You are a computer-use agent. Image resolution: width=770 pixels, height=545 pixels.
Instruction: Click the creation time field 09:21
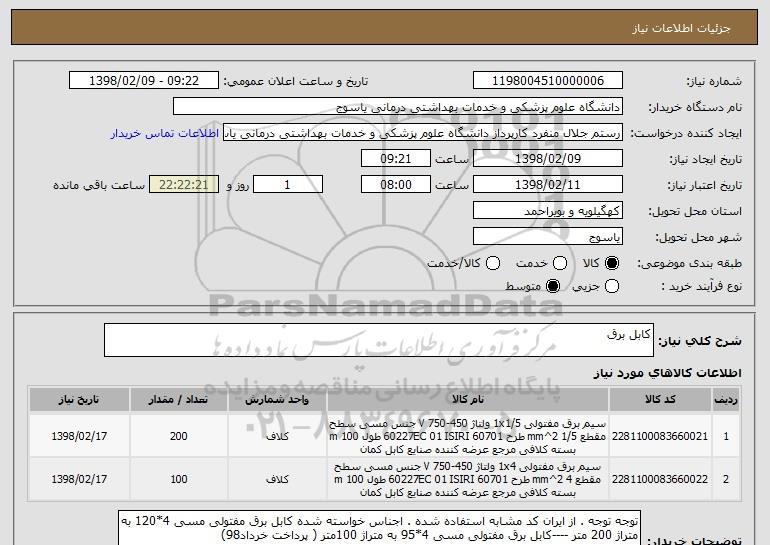396,159
